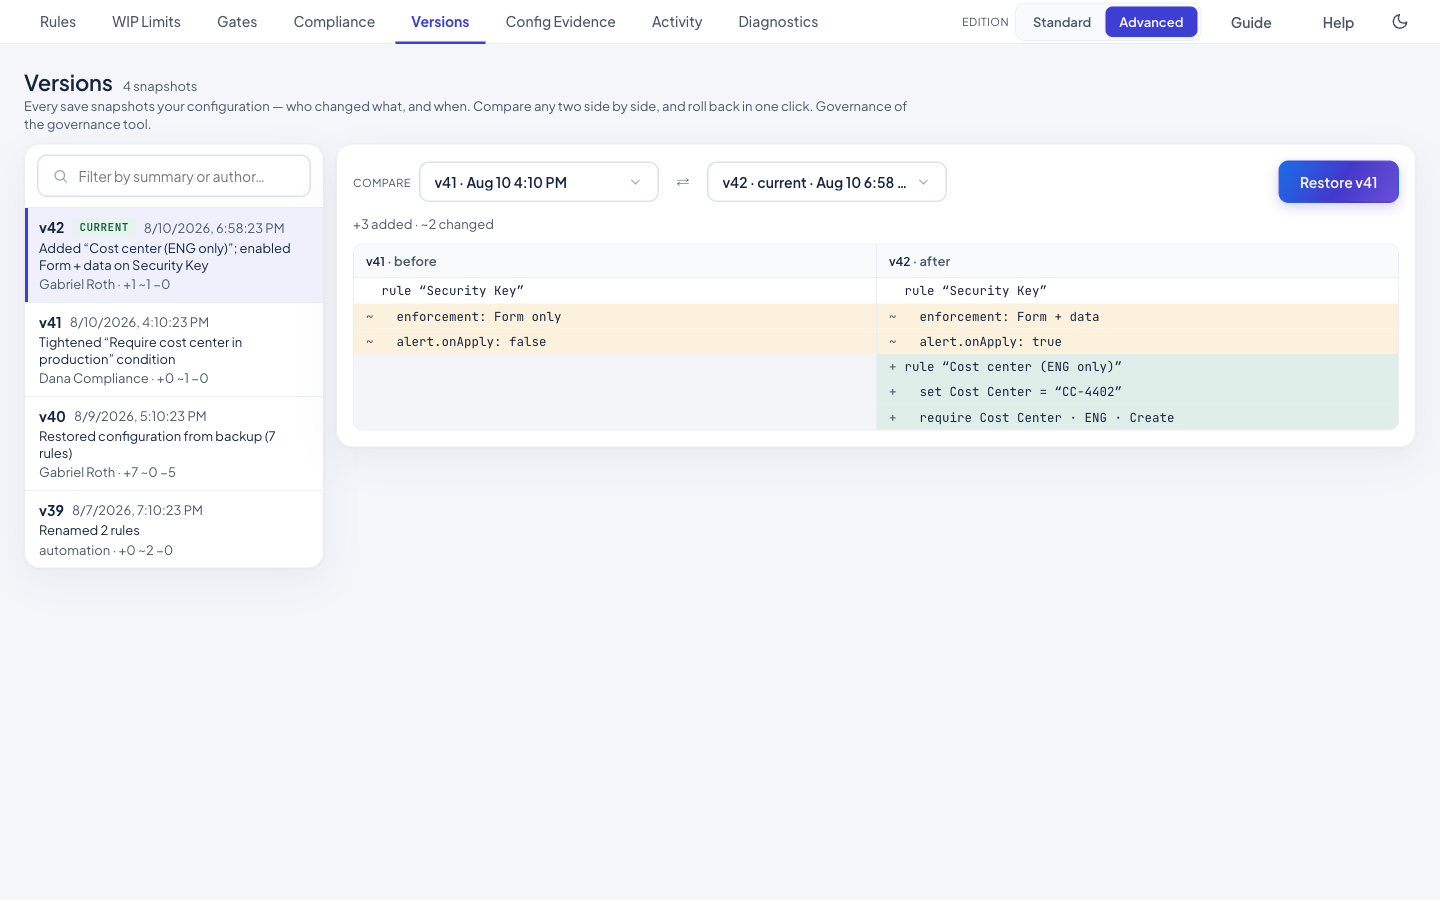The image size is (1440, 900).
Task: Click added rule 'Cost center (ENG only)' line
Action: [1137, 367]
